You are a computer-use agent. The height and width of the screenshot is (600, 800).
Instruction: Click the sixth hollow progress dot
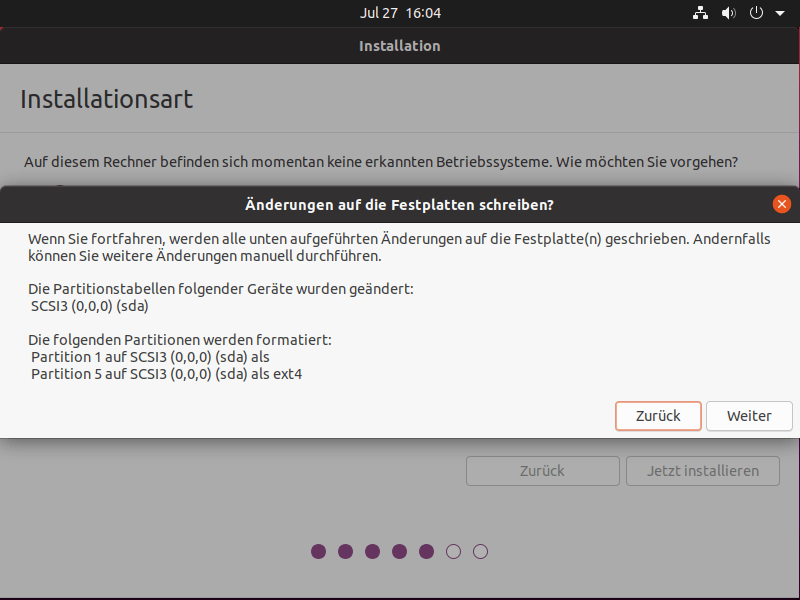pyautogui.click(x=453, y=551)
